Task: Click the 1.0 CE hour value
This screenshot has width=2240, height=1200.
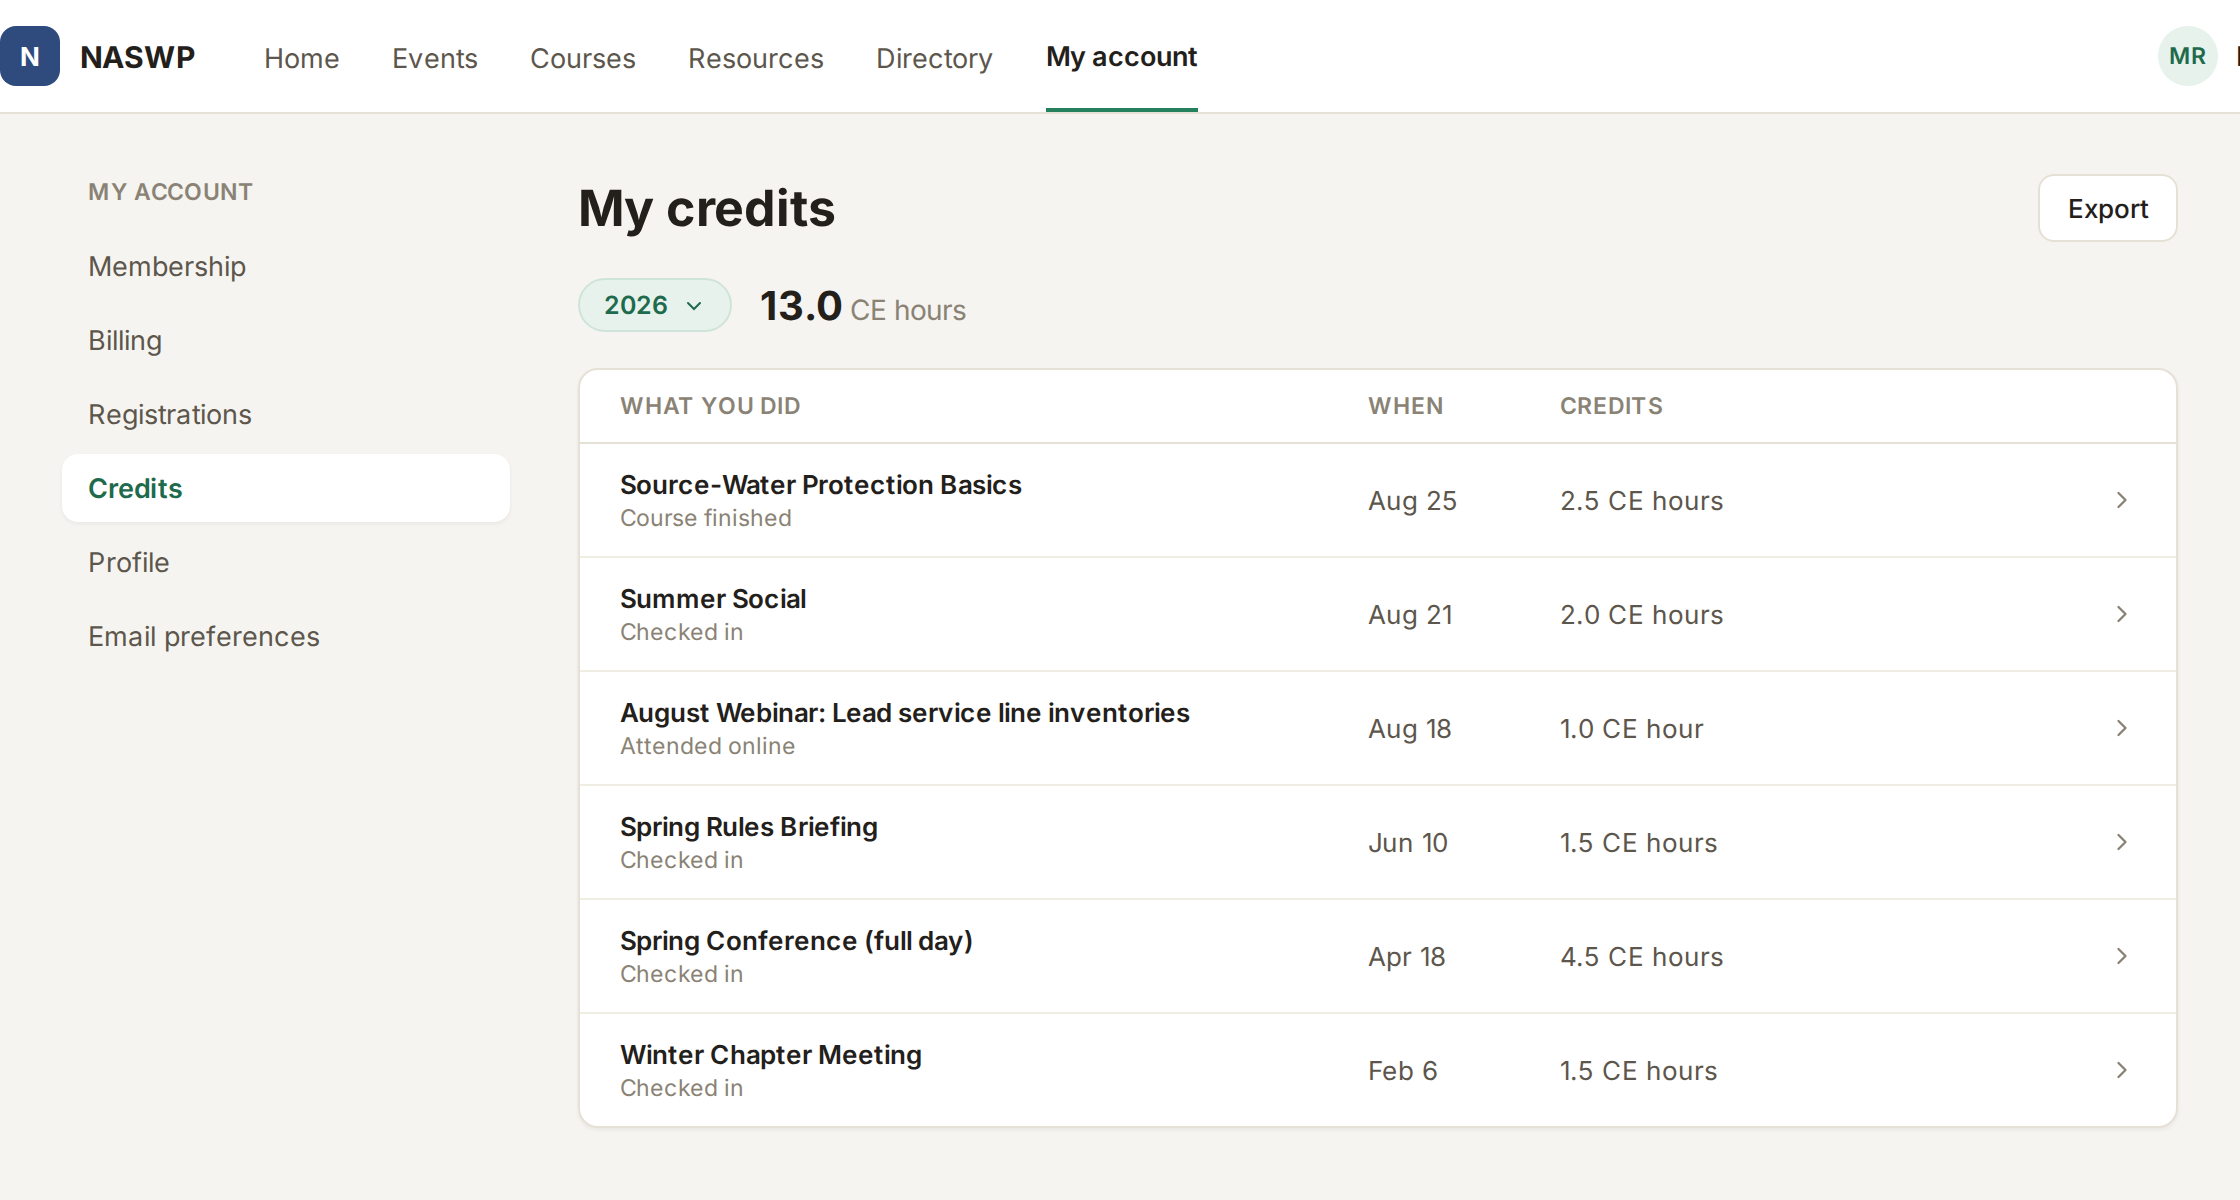Action: click(1631, 728)
